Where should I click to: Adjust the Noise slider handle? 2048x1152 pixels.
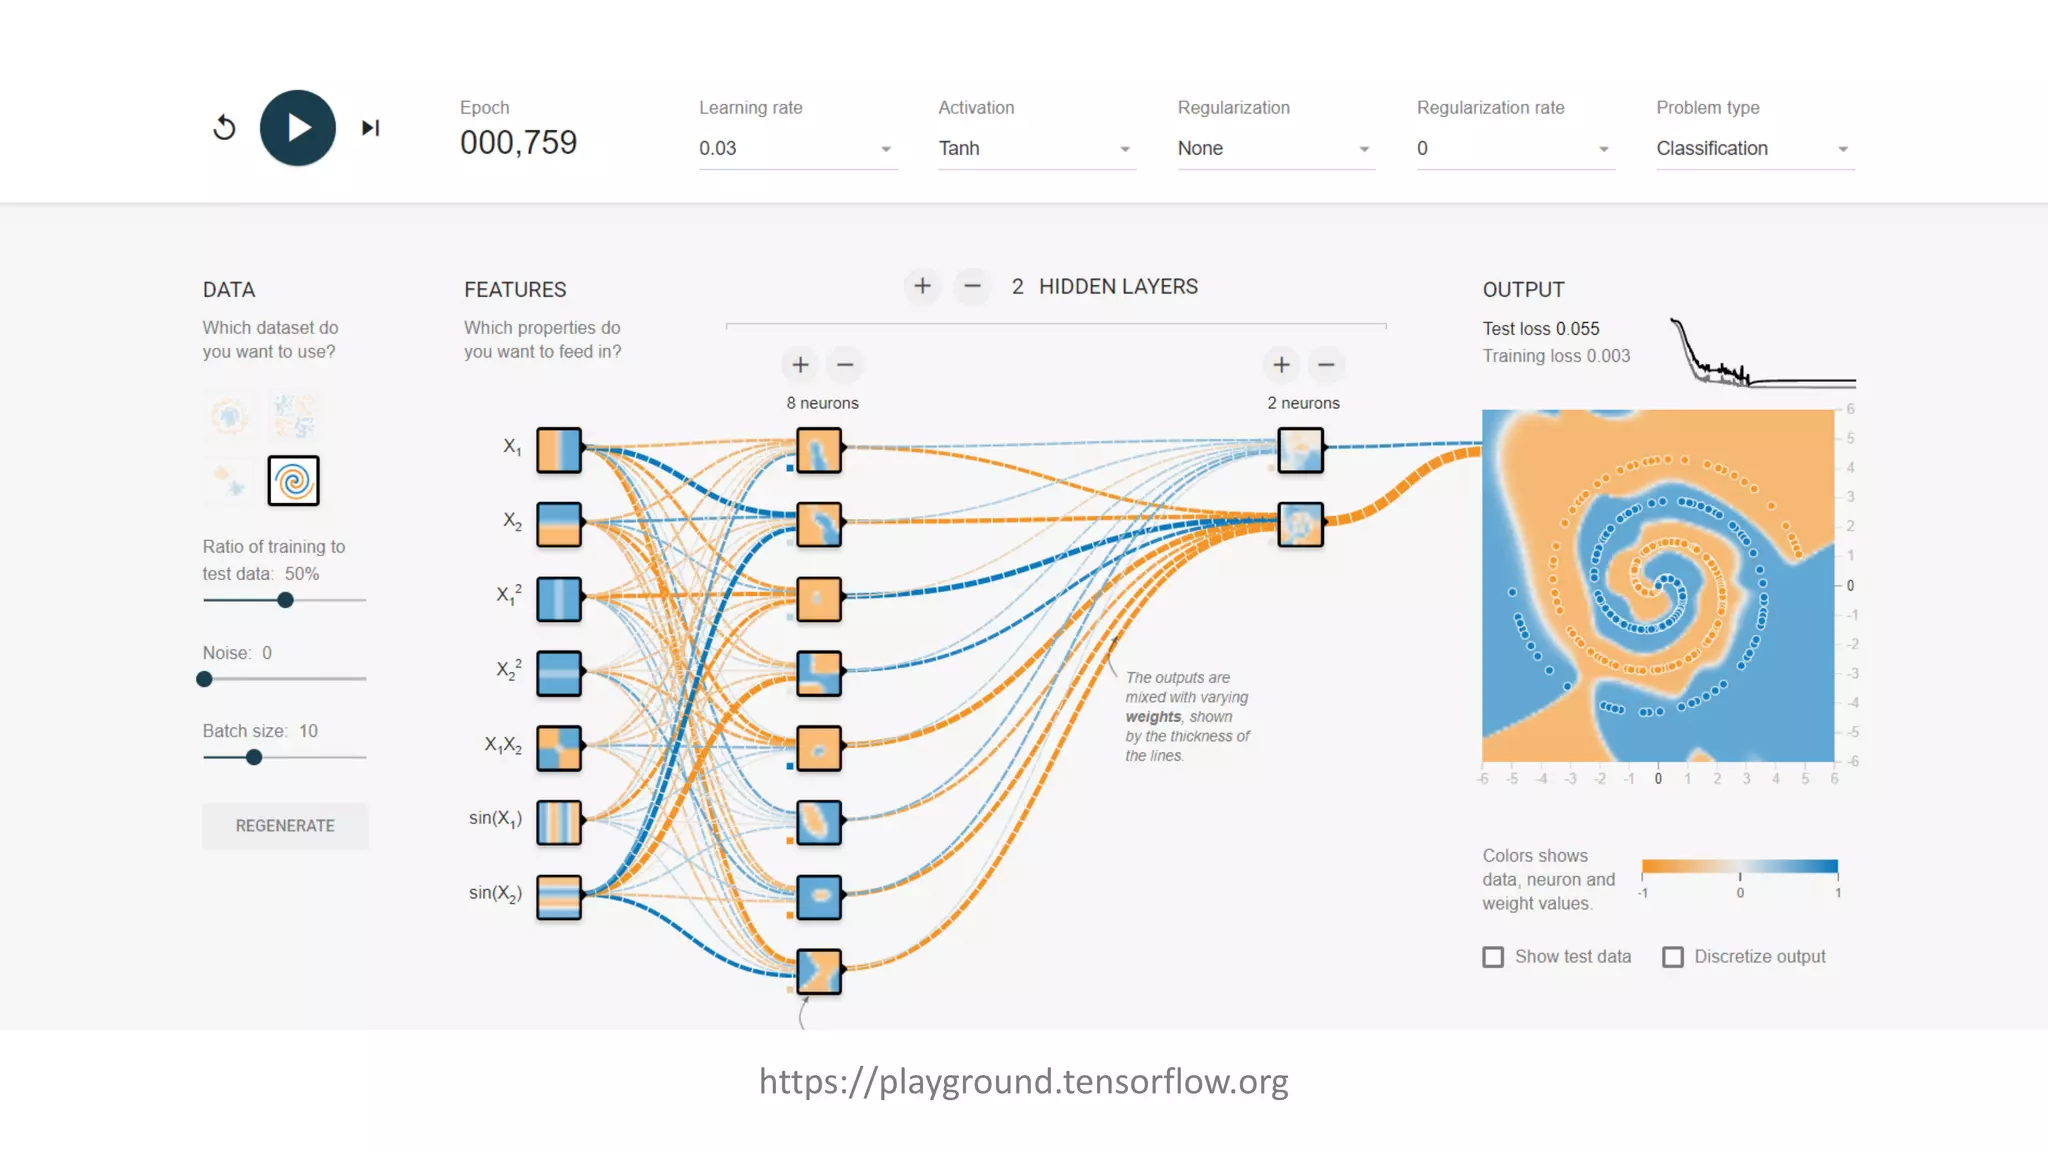click(204, 679)
